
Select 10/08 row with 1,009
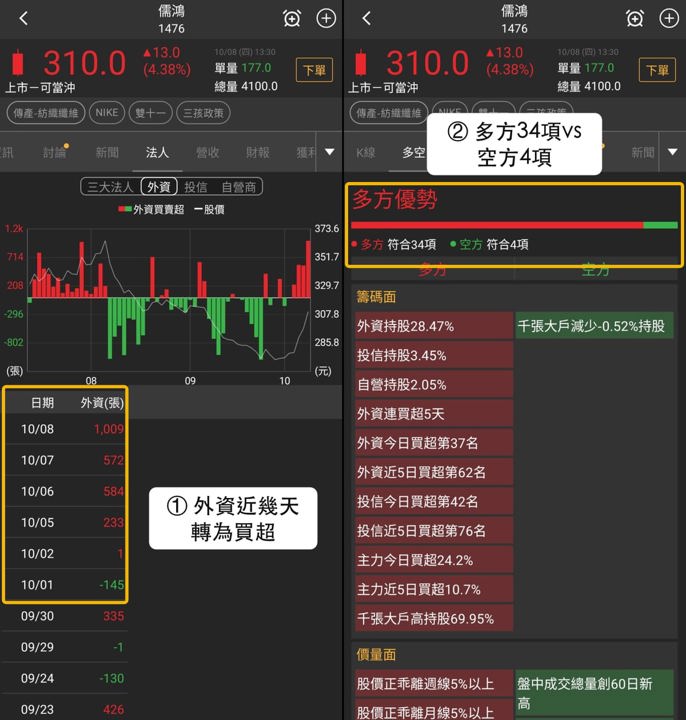tap(66, 429)
